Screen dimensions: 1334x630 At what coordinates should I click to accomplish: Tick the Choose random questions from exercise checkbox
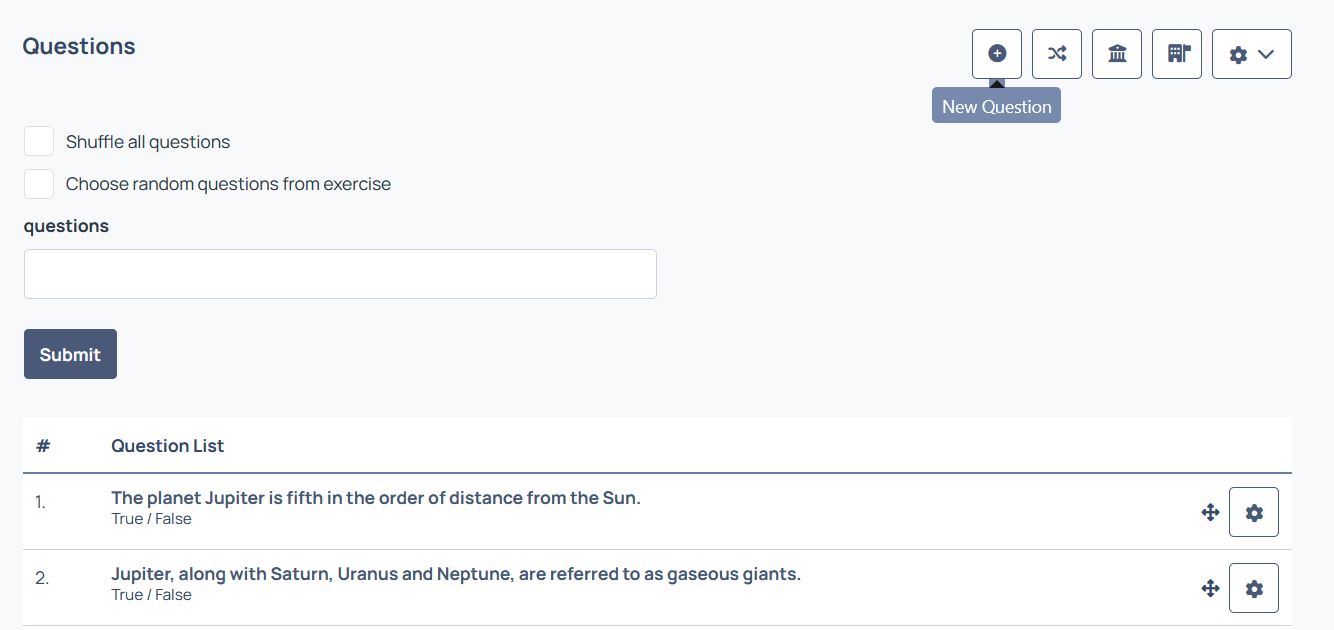[39, 184]
